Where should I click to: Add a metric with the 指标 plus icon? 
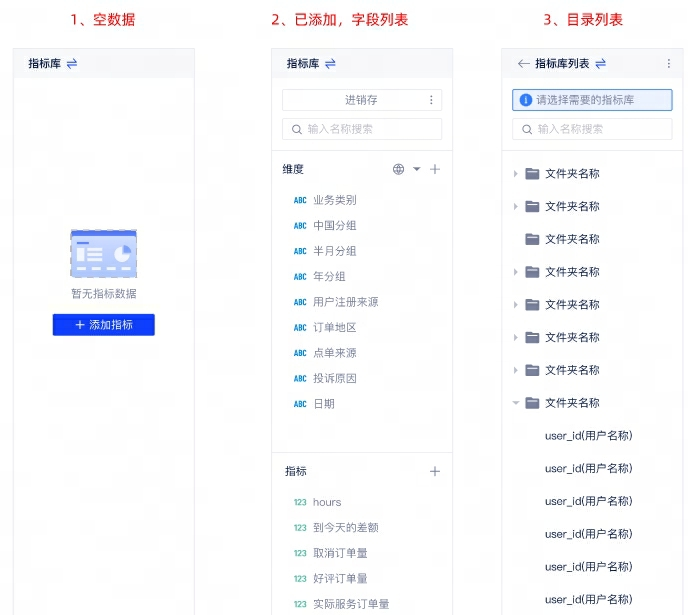435,471
